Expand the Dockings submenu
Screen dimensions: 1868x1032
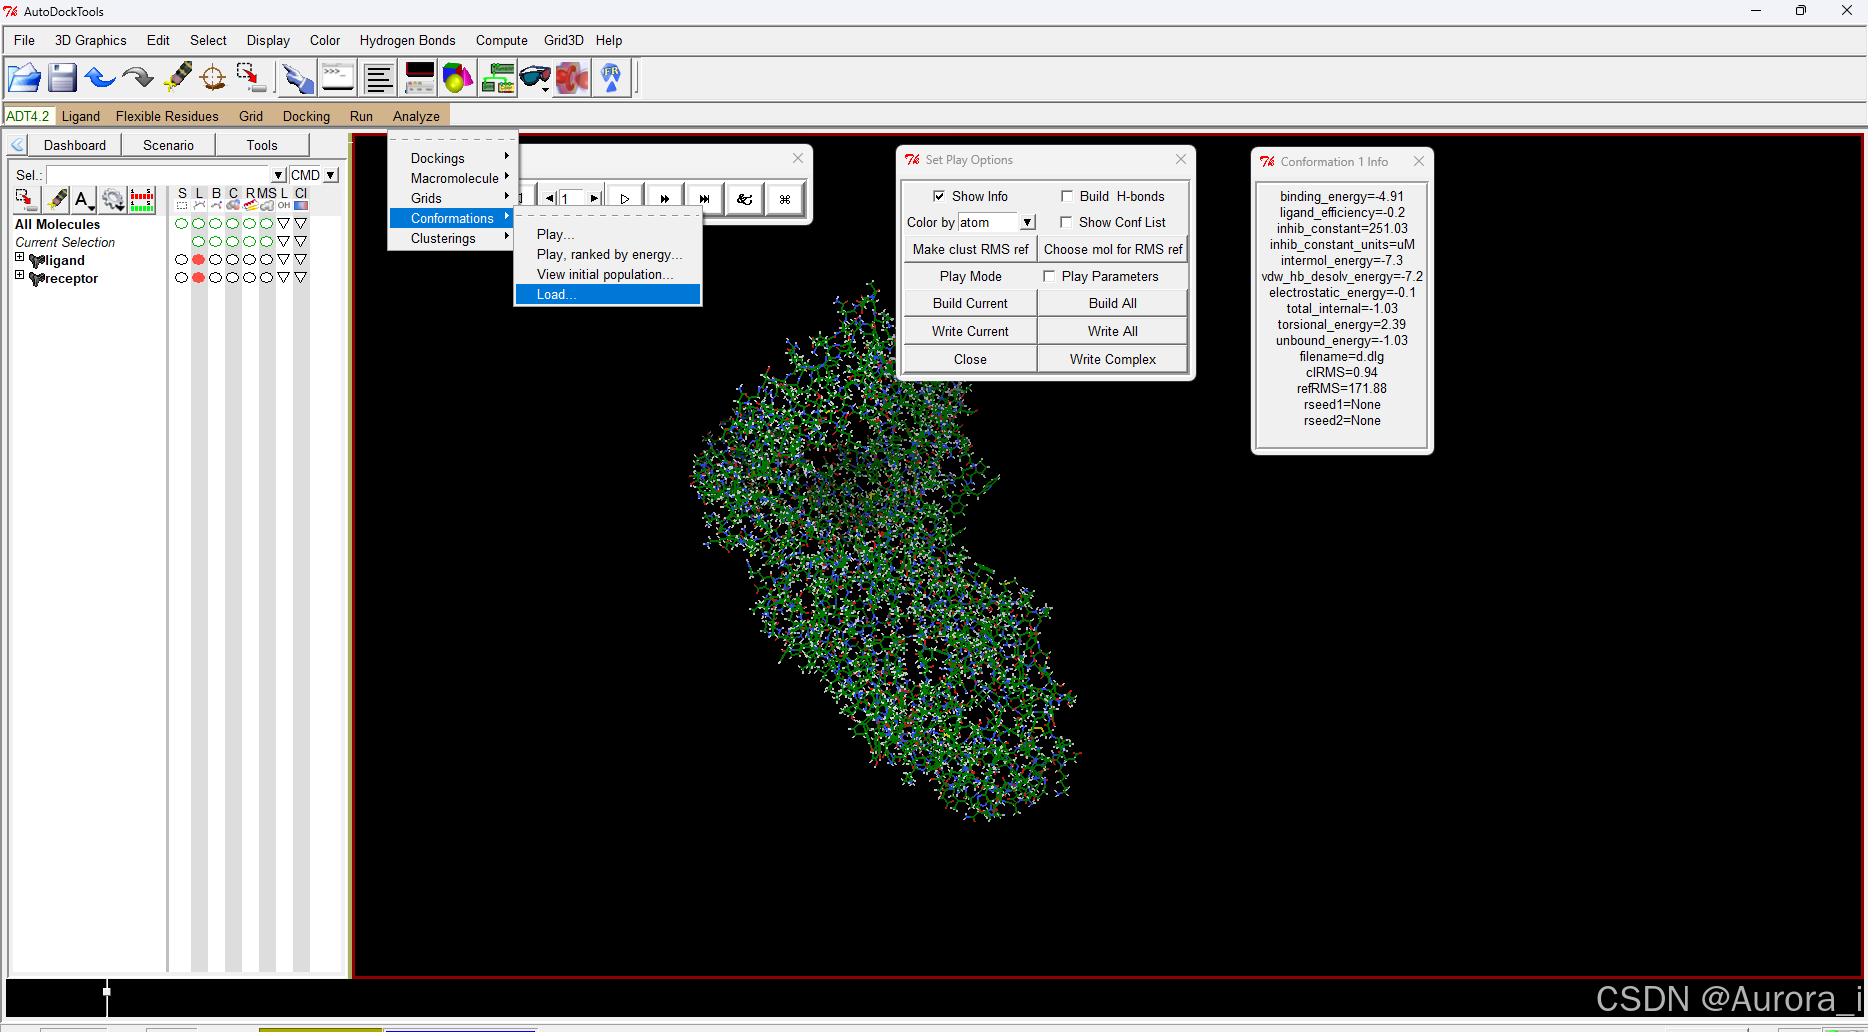(x=451, y=158)
